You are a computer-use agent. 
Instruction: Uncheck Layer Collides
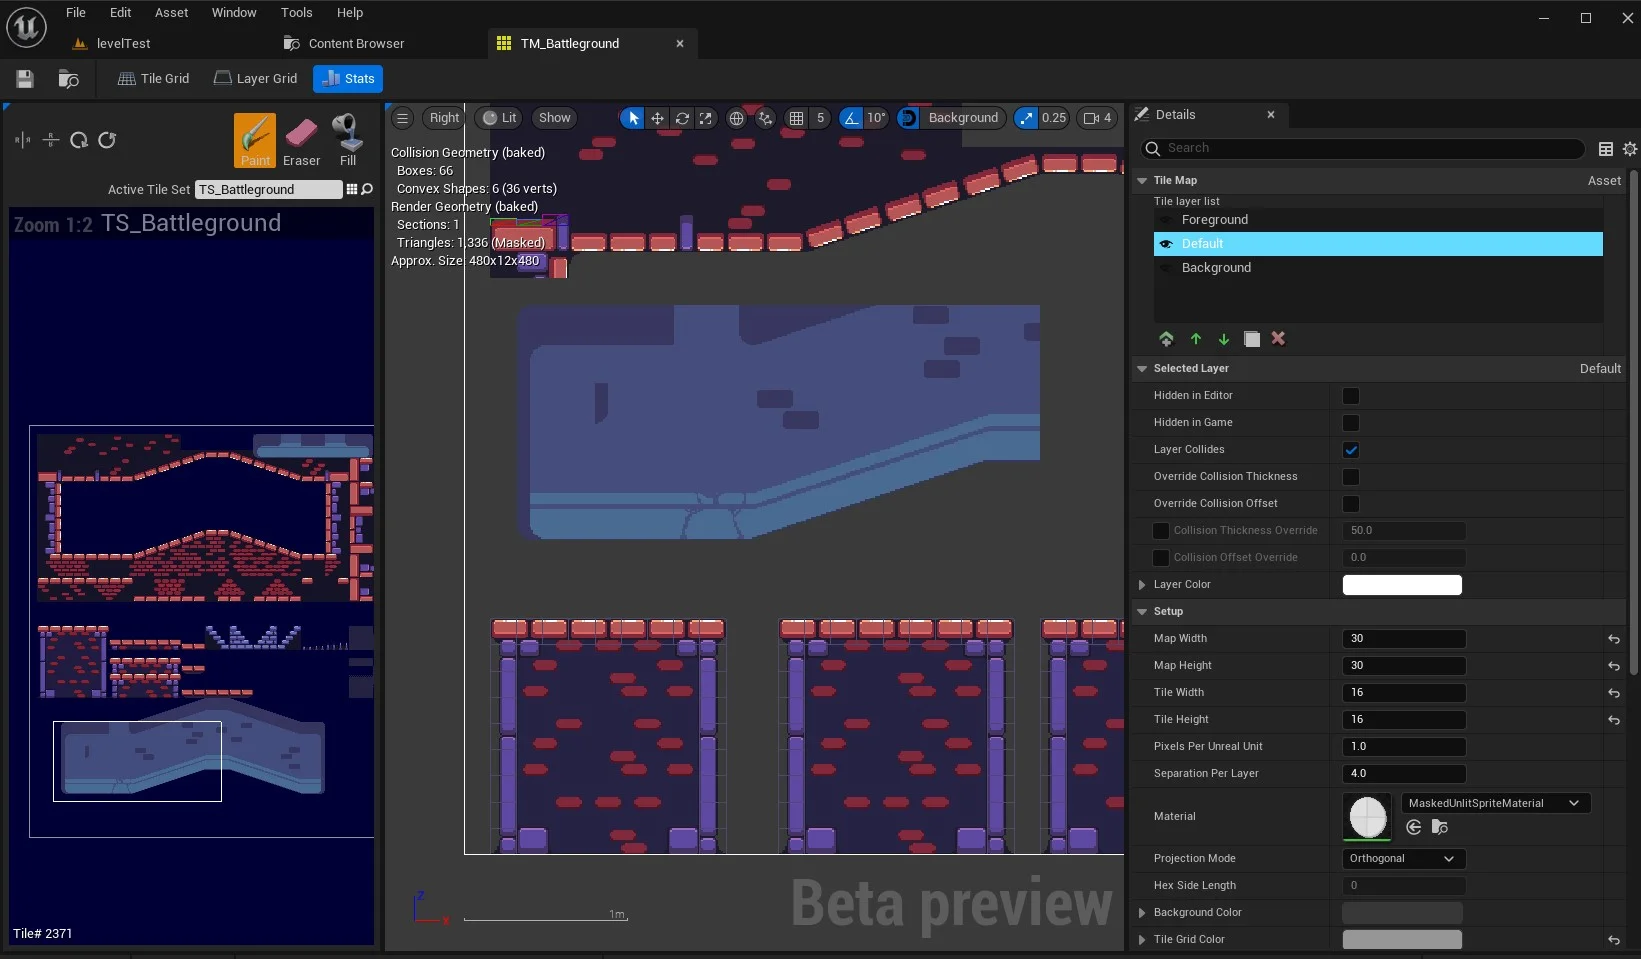[x=1351, y=450]
